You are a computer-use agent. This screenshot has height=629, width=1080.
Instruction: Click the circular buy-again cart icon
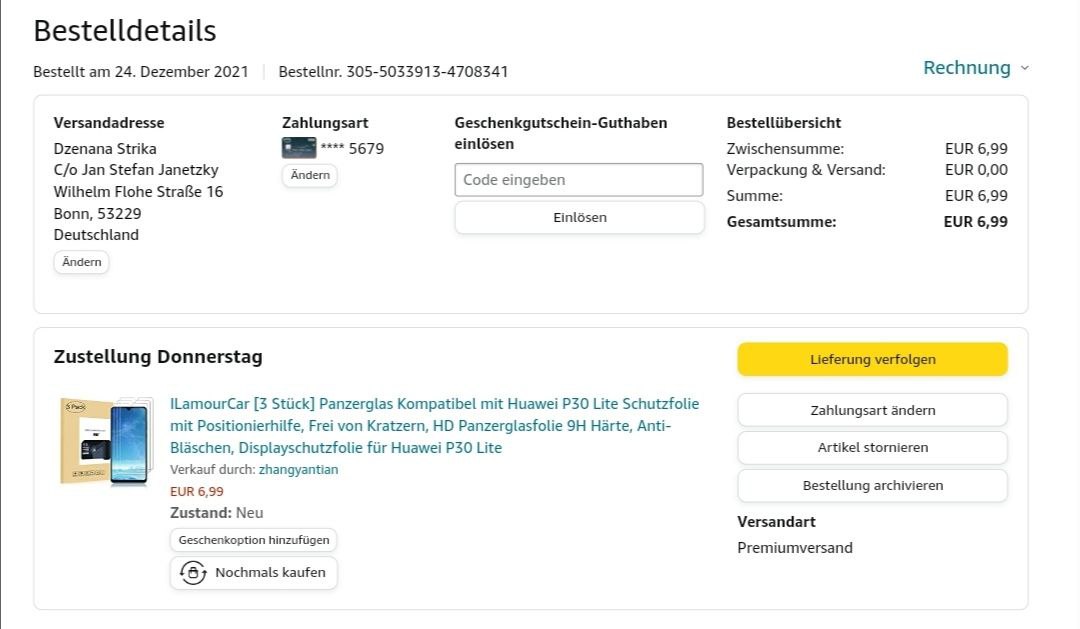click(x=192, y=573)
